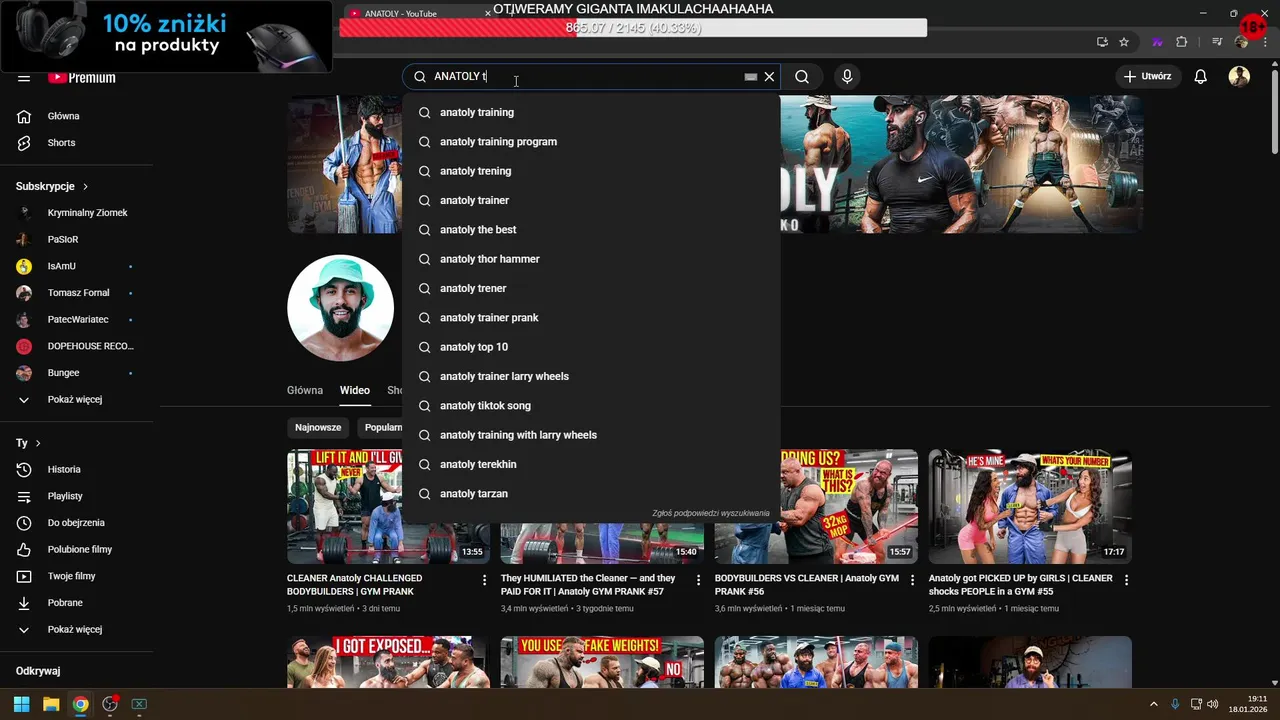
Task: Click Zgłoś podpowiedzi wyszukiwania link
Action: click(711, 513)
